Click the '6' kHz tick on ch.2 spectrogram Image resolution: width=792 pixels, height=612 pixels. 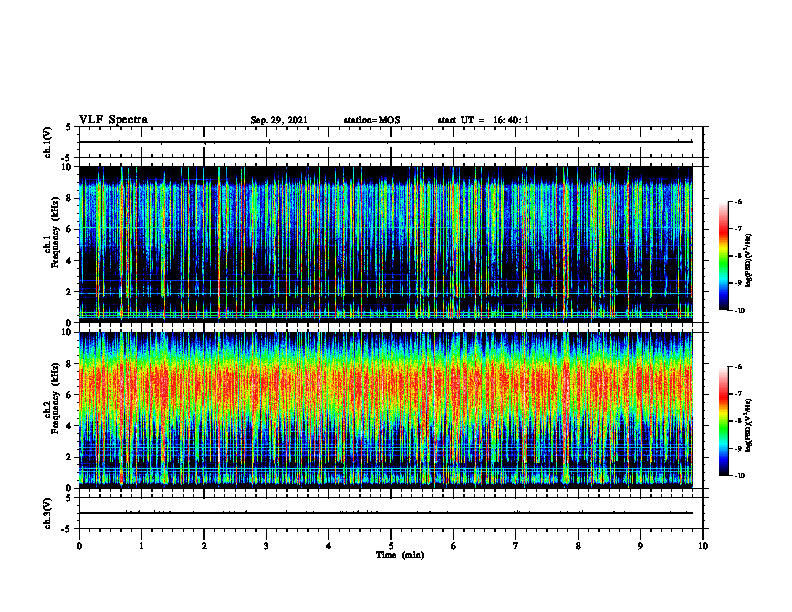(x=69, y=395)
